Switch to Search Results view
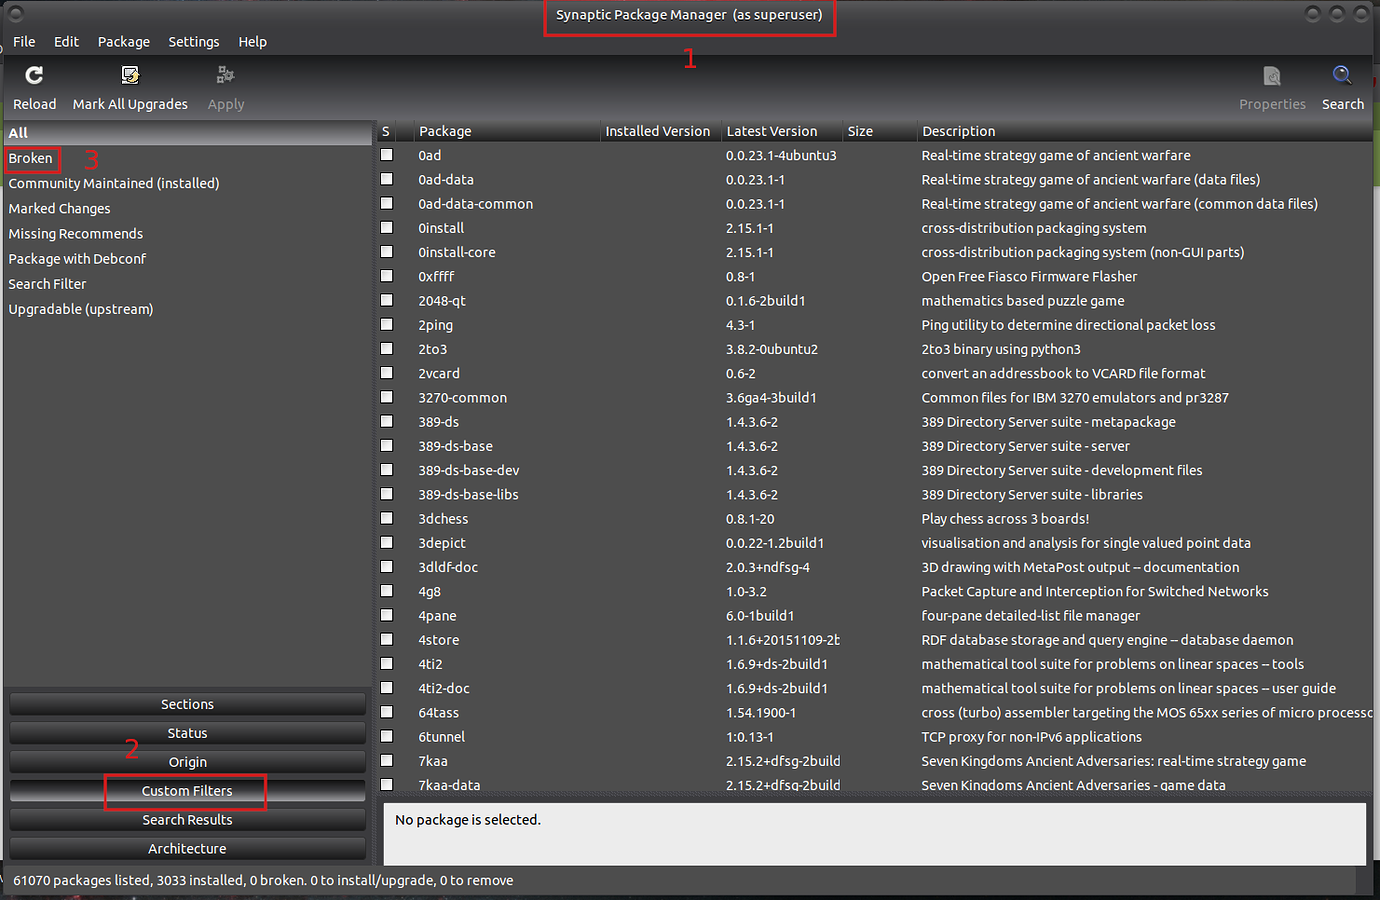This screenshot has height=900, width=1380. 187,820
